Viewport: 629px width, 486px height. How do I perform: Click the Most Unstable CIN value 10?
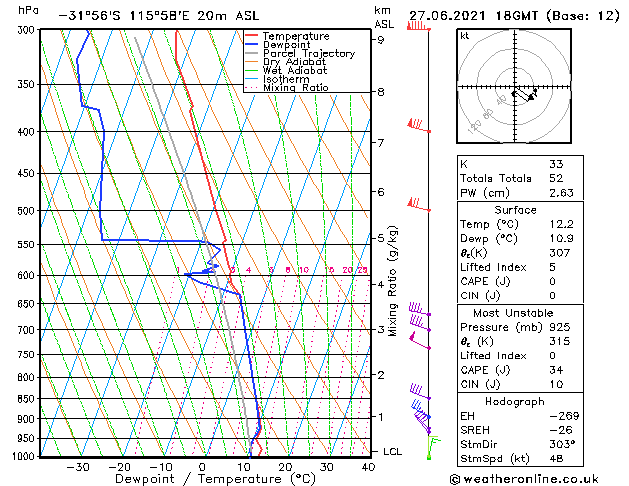point(556,384)
